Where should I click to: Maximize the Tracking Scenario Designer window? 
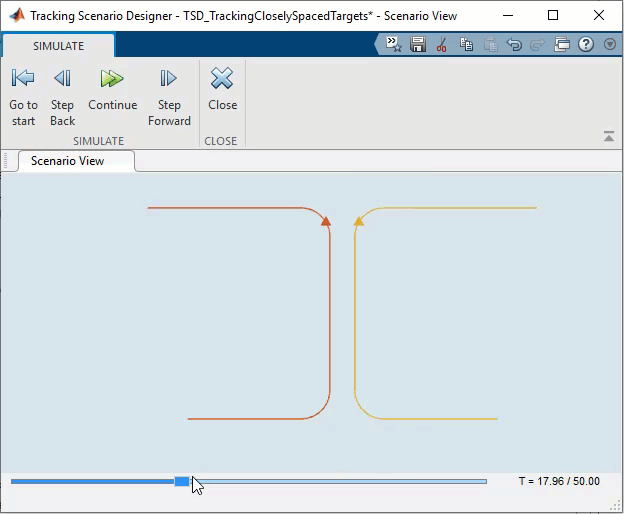pyautogui.click(x=553, y=16)
